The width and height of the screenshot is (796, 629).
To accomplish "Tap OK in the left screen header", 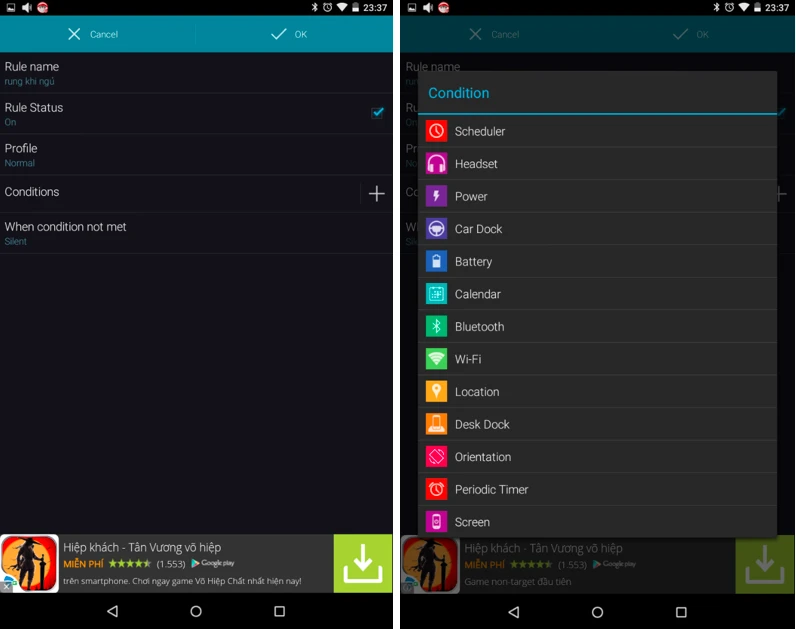I will point(289,34).
